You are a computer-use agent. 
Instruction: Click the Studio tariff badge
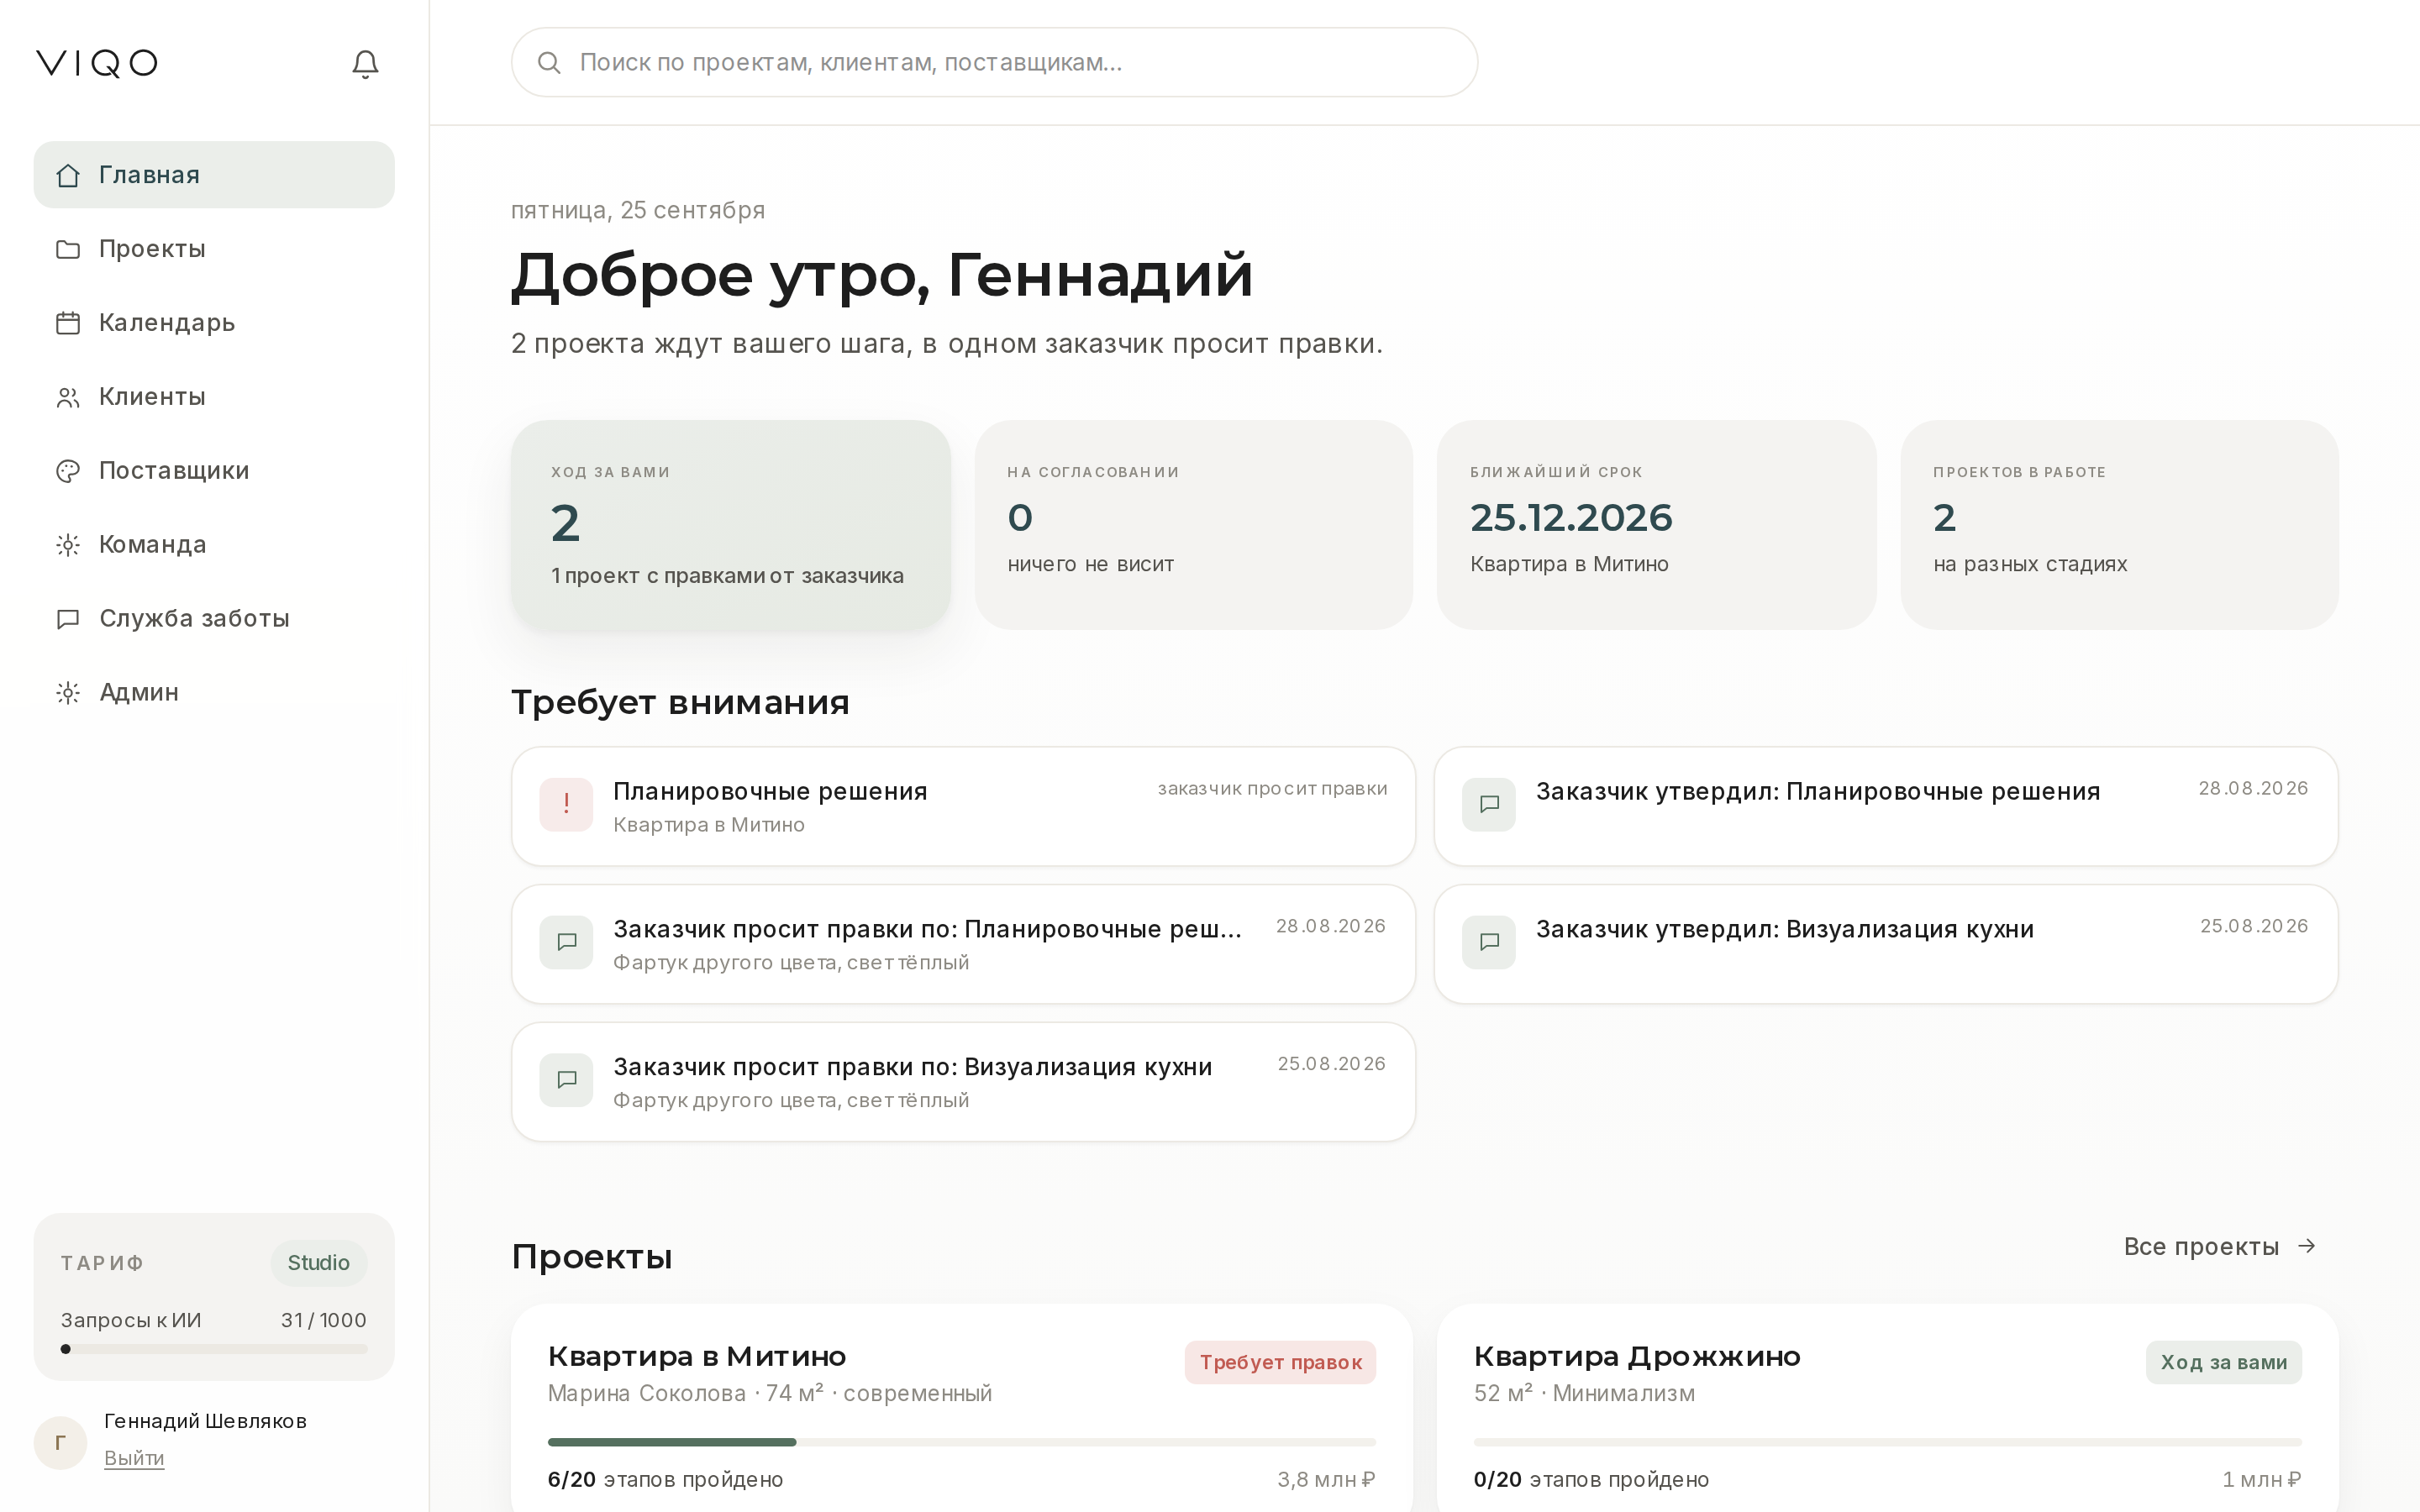(x=318, y=1263)
